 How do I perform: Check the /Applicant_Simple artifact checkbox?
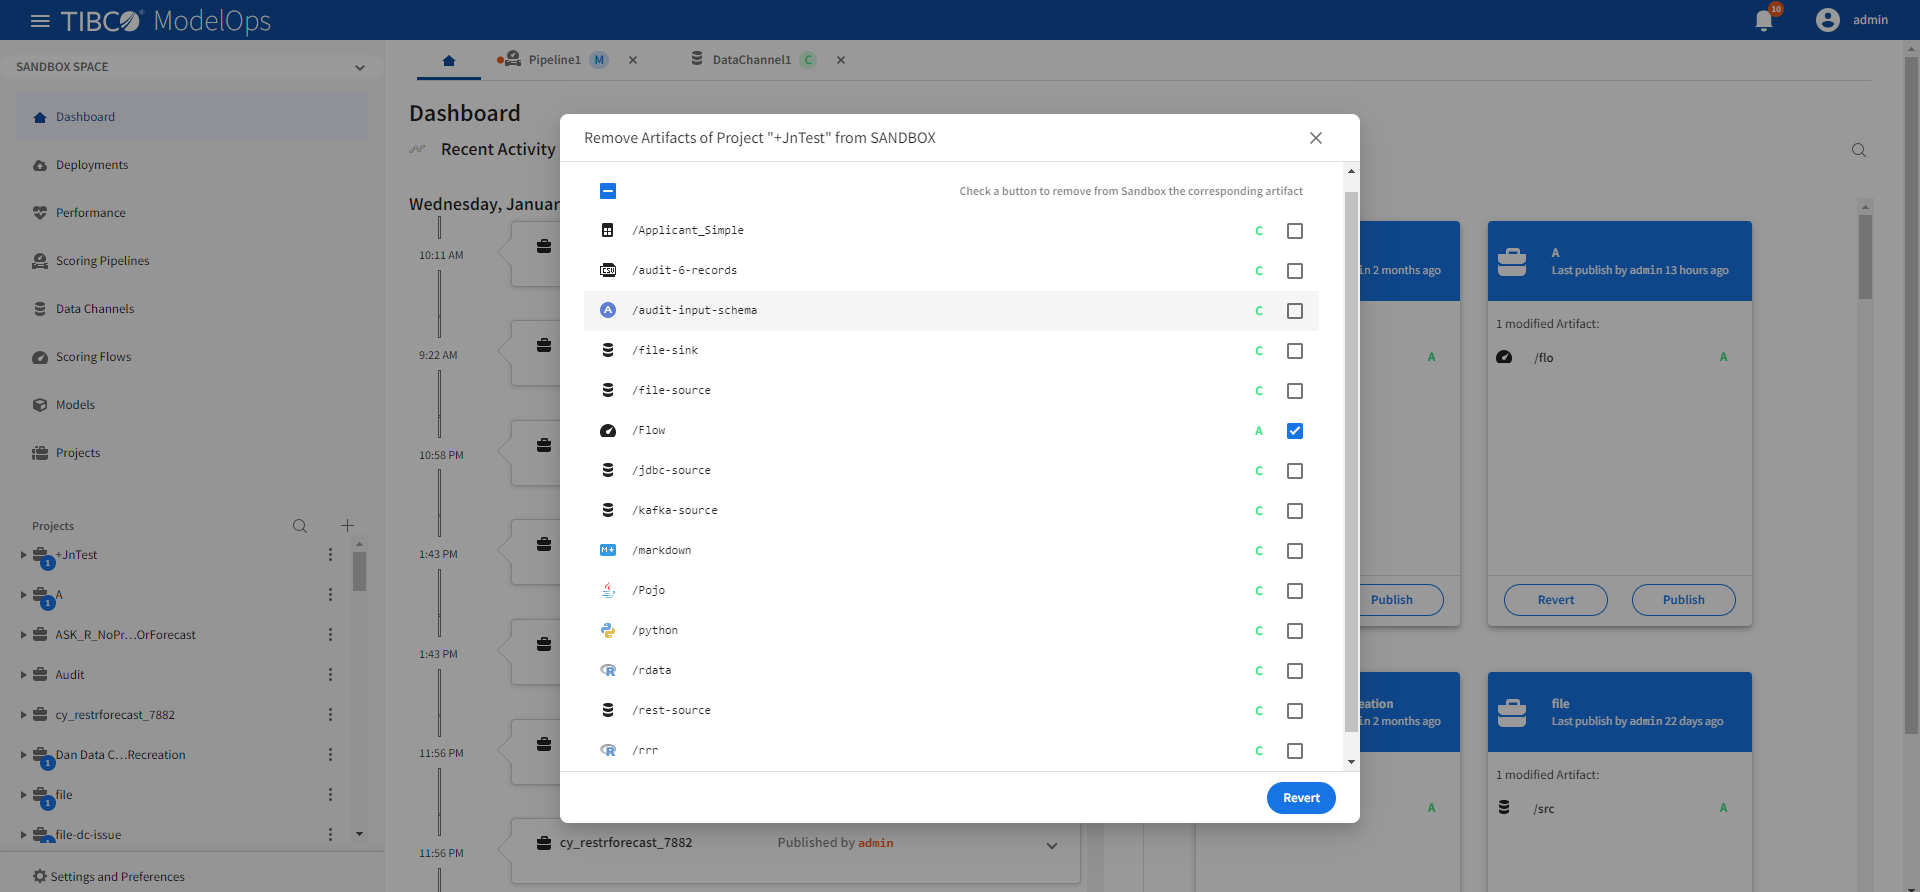click(x=1294, y=231)
